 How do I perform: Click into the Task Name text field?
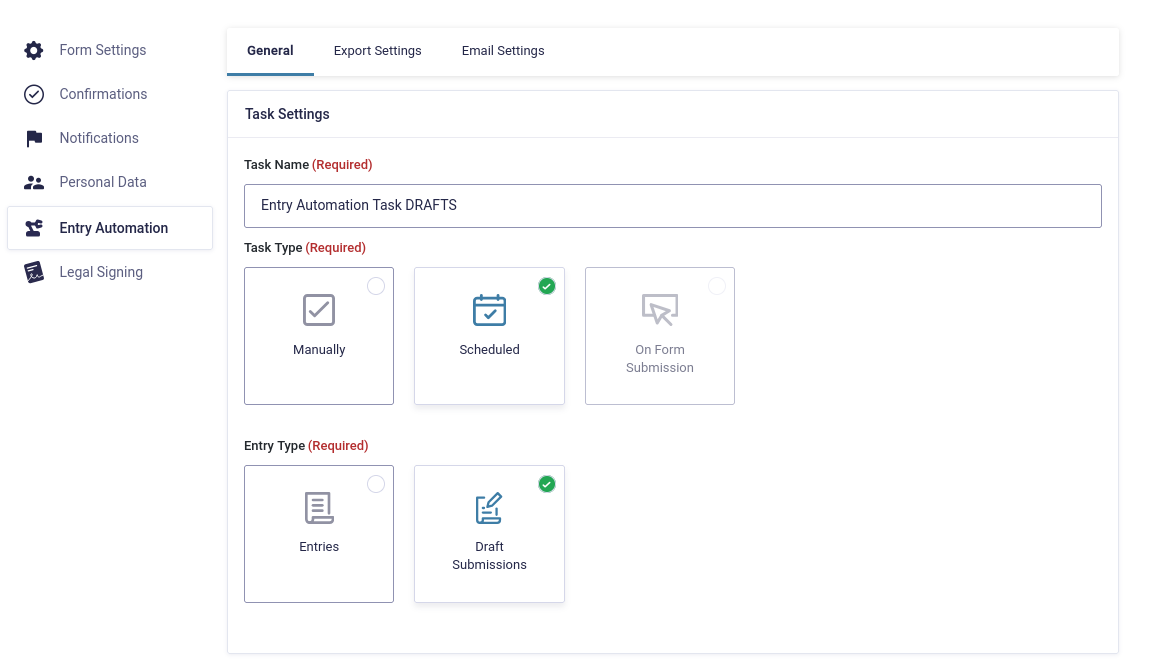coord(672,205)
